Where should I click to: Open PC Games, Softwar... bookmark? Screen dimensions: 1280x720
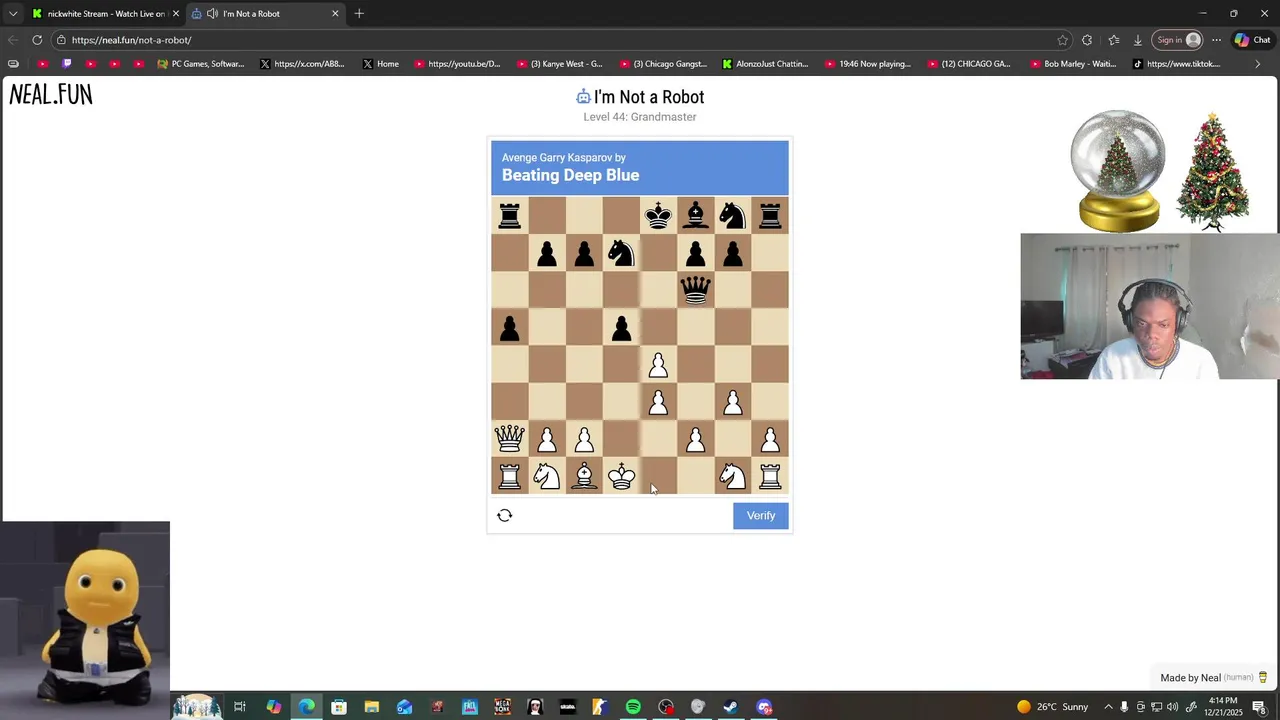(x=201, y=64)
